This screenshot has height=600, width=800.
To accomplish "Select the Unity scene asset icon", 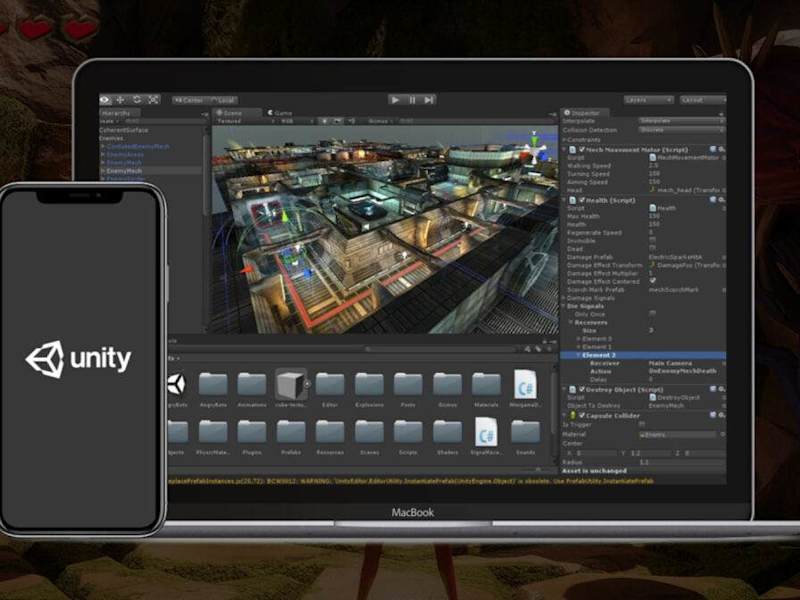I will coord(177,384).
